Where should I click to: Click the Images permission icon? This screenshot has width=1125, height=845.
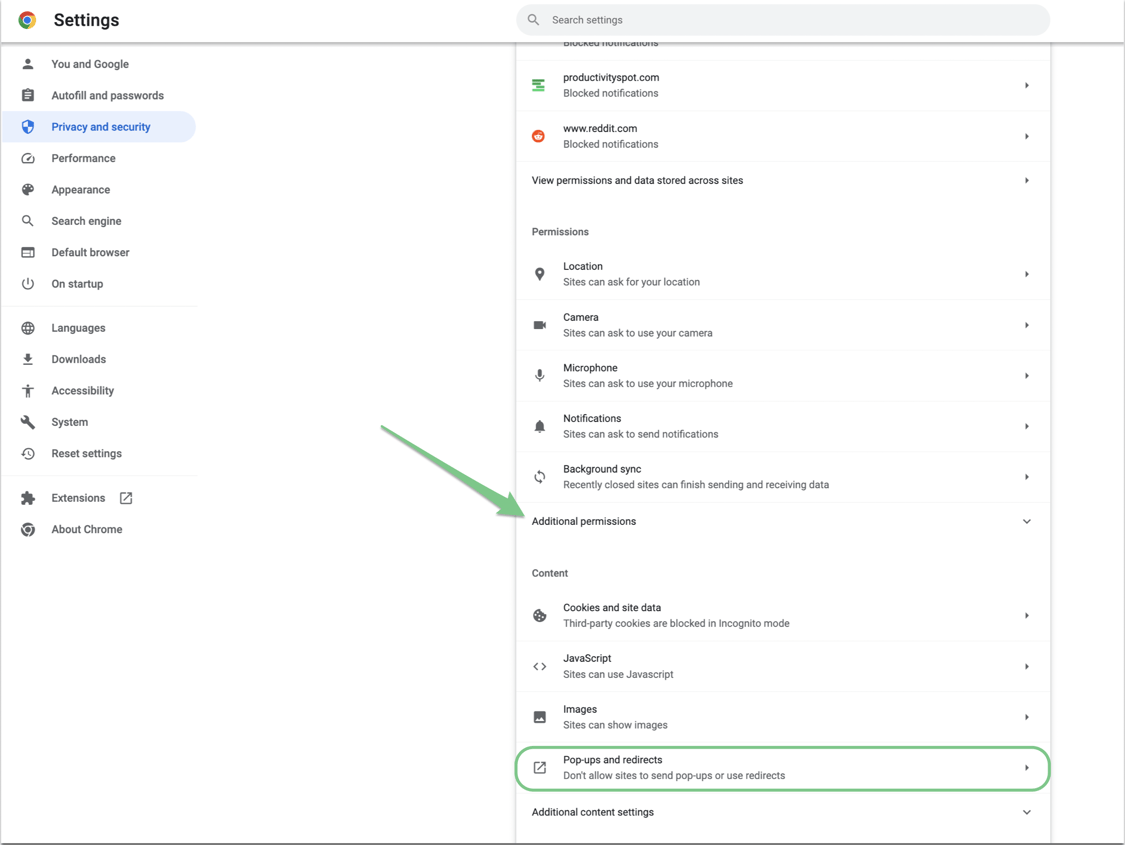click(x=540, y=716)
